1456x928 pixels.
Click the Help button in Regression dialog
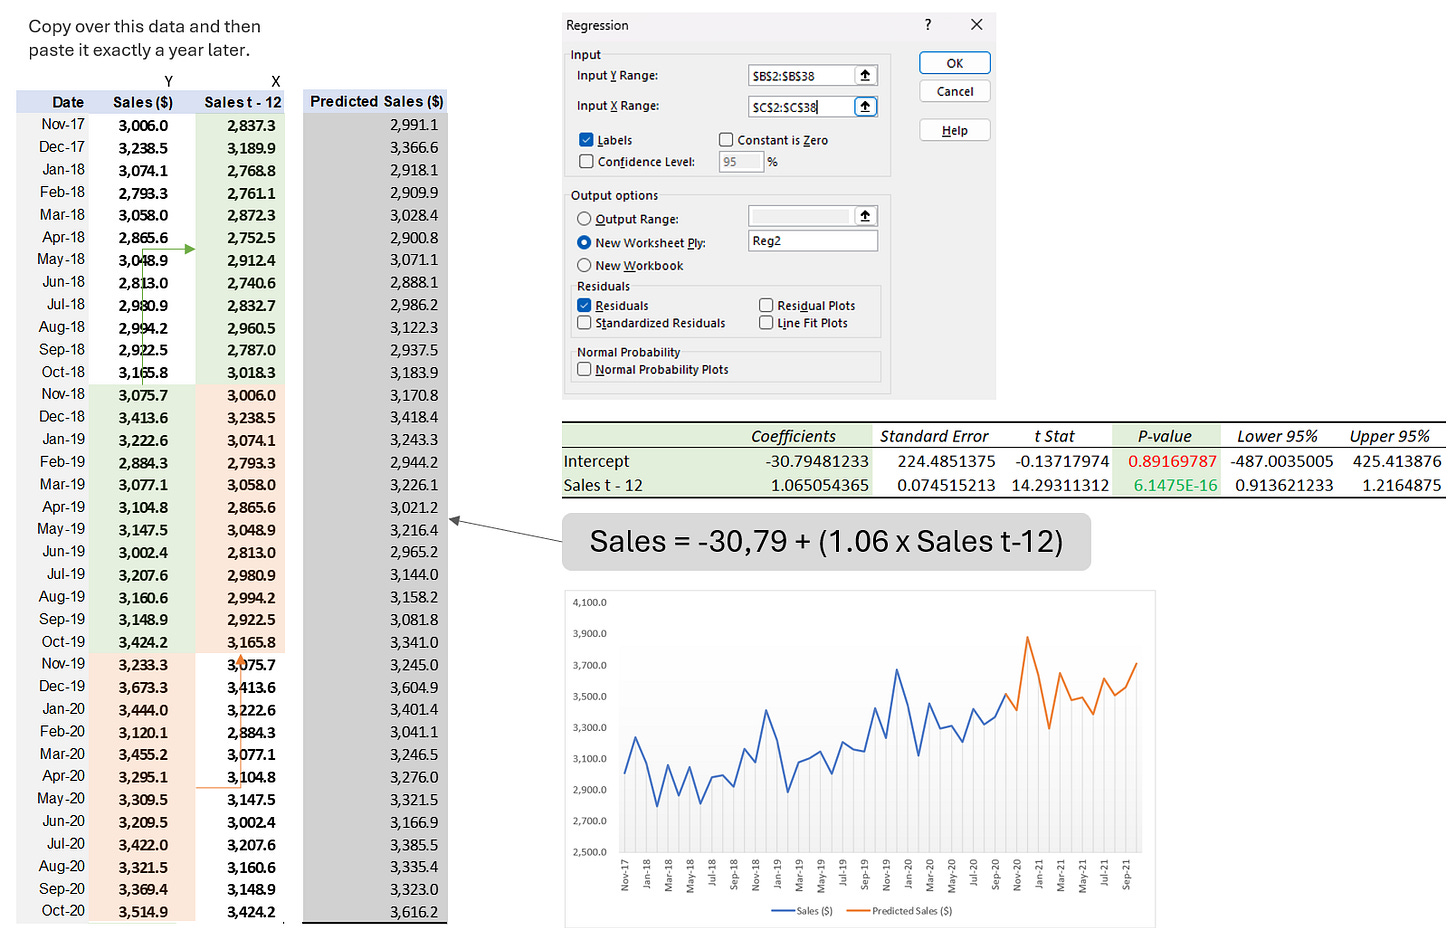pos(955,130)
